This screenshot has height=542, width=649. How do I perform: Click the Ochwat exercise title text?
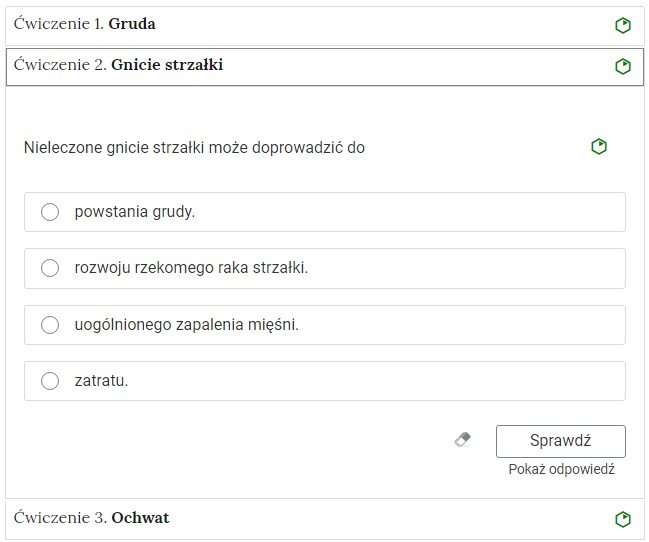coord(140,518)
